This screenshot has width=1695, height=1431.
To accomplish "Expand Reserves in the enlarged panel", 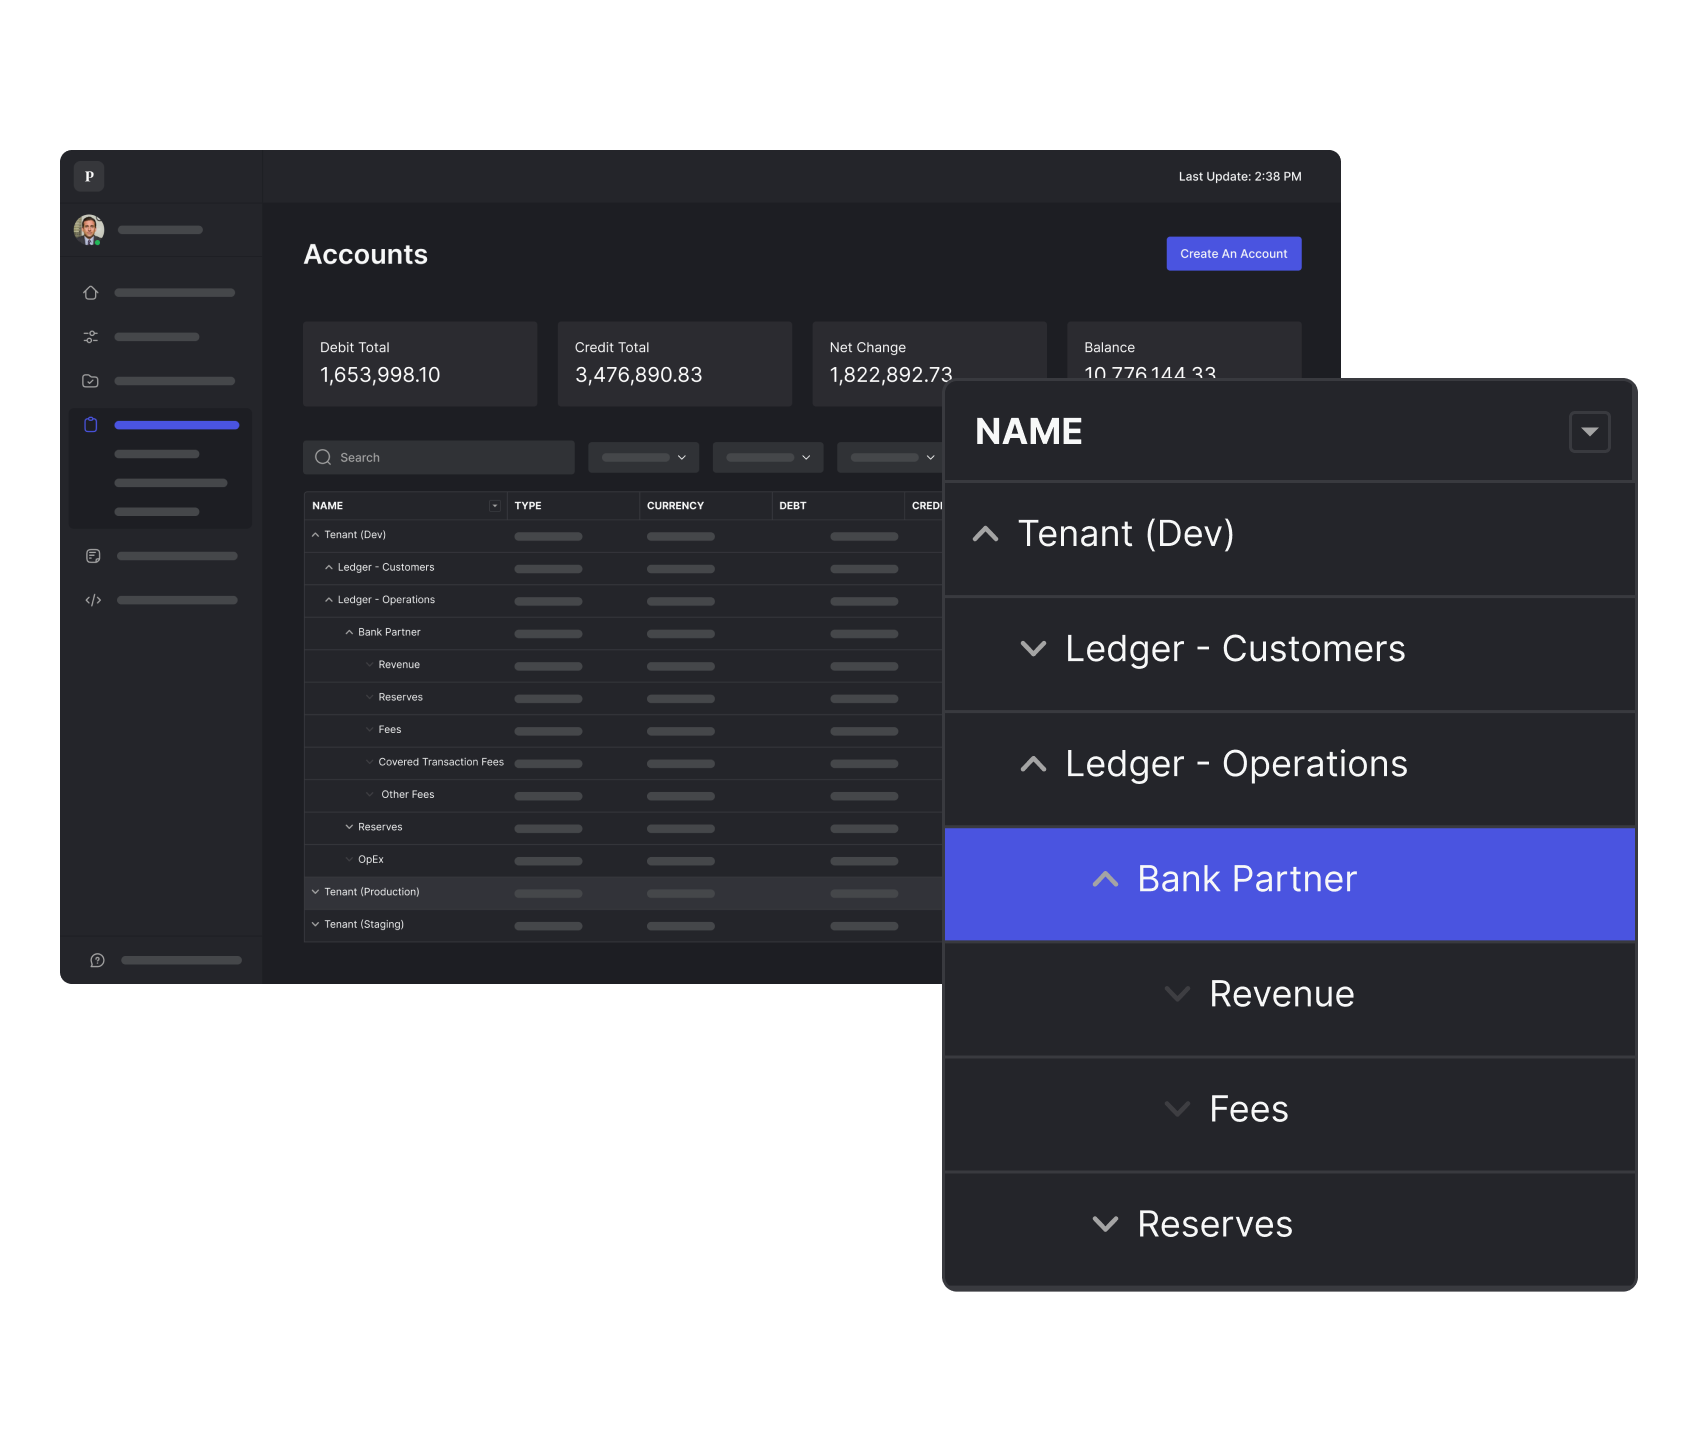I will 1105,1224.
